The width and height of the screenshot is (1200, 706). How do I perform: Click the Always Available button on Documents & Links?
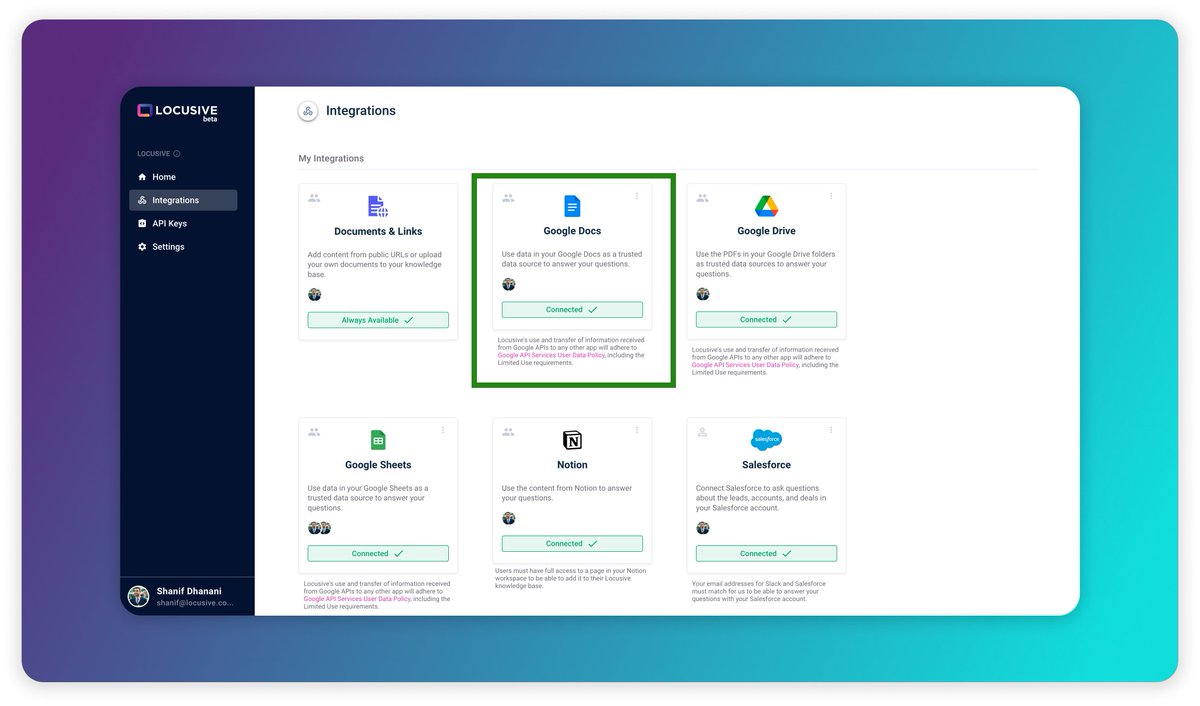pos(378,320)
